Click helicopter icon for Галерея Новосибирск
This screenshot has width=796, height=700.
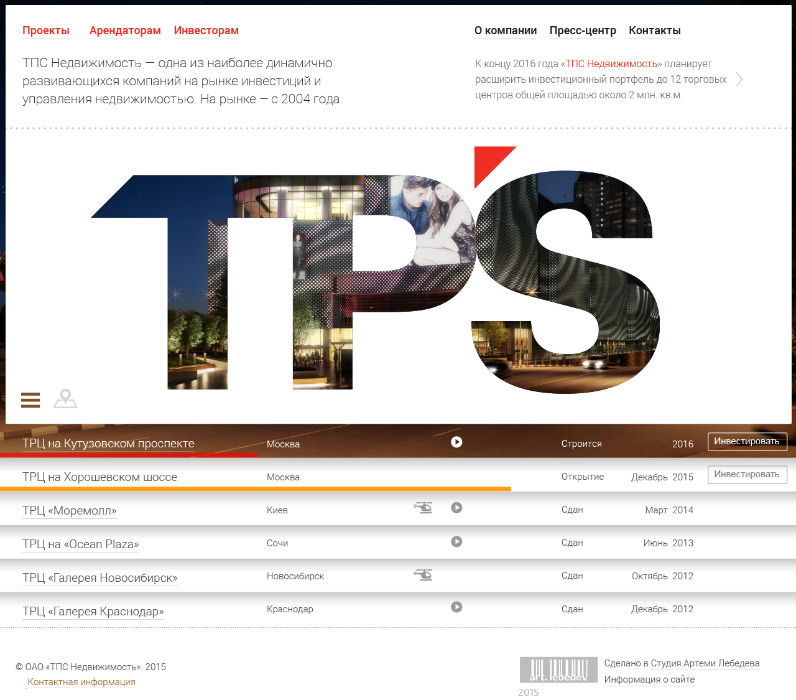[424, 575]
